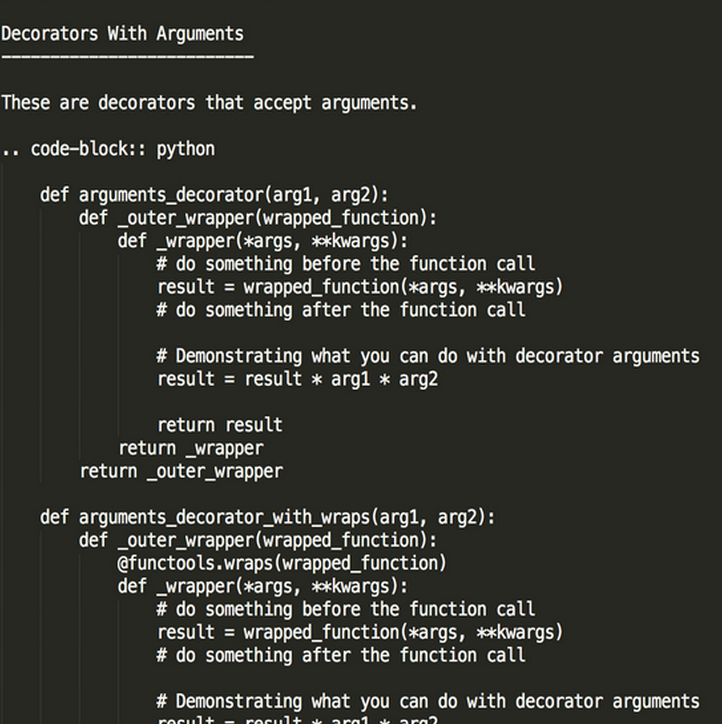Click the second "def _wrapper(*args, **kwargs):" line
722x724 pixels.
pos(263,586)
